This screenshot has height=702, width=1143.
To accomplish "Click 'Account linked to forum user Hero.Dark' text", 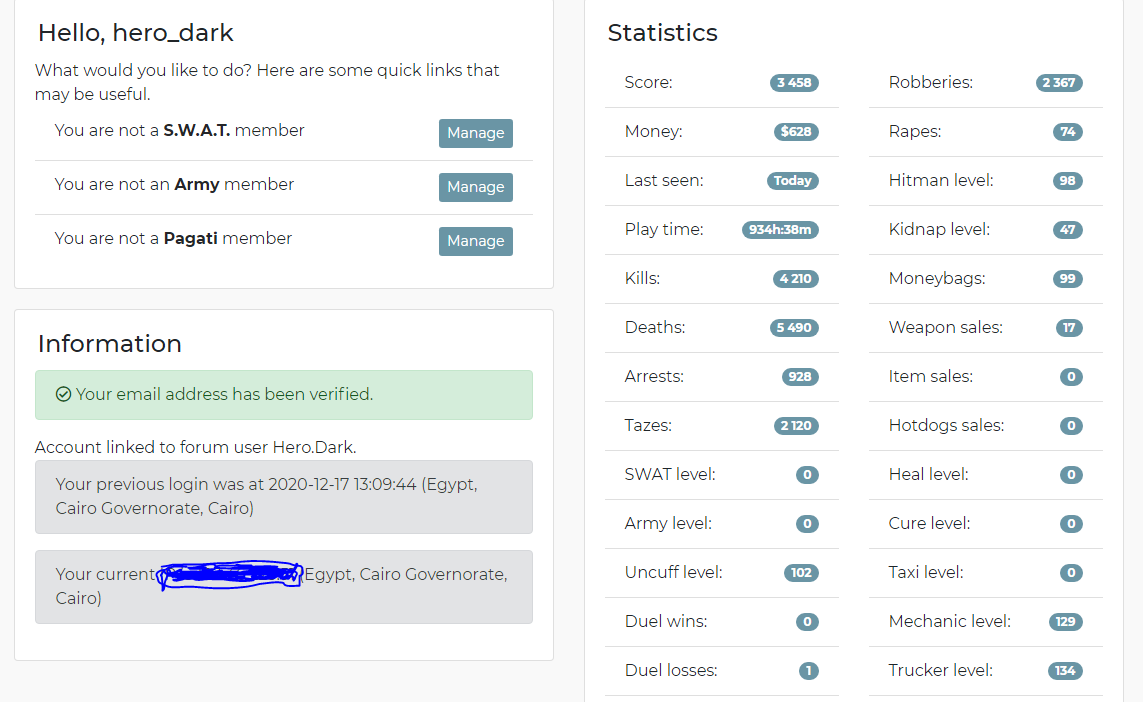I will (195, 448).
